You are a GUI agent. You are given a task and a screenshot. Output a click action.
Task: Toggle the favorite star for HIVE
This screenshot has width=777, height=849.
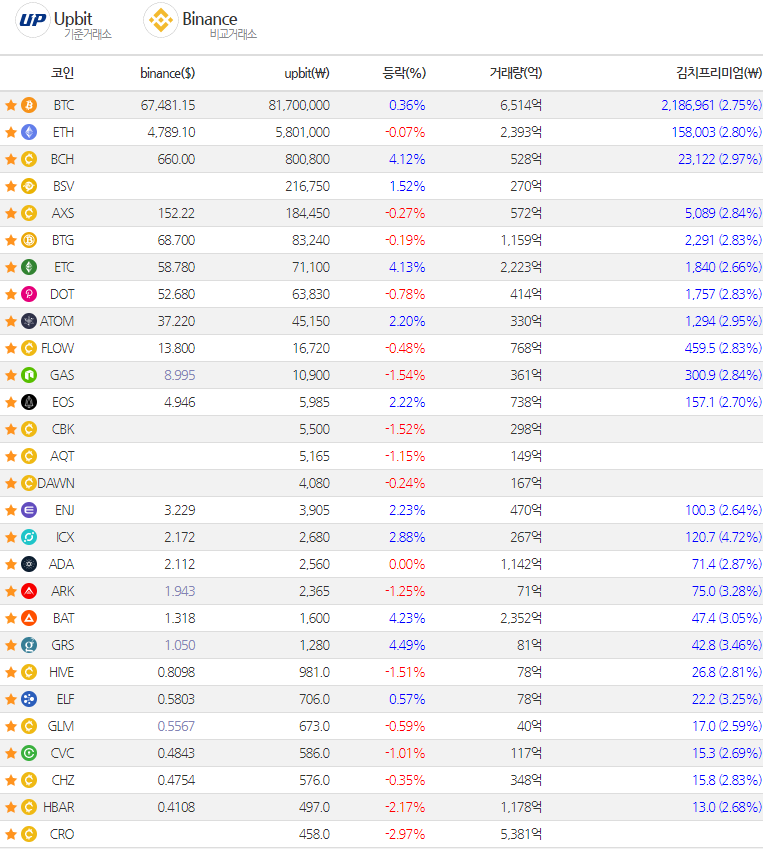11,672
